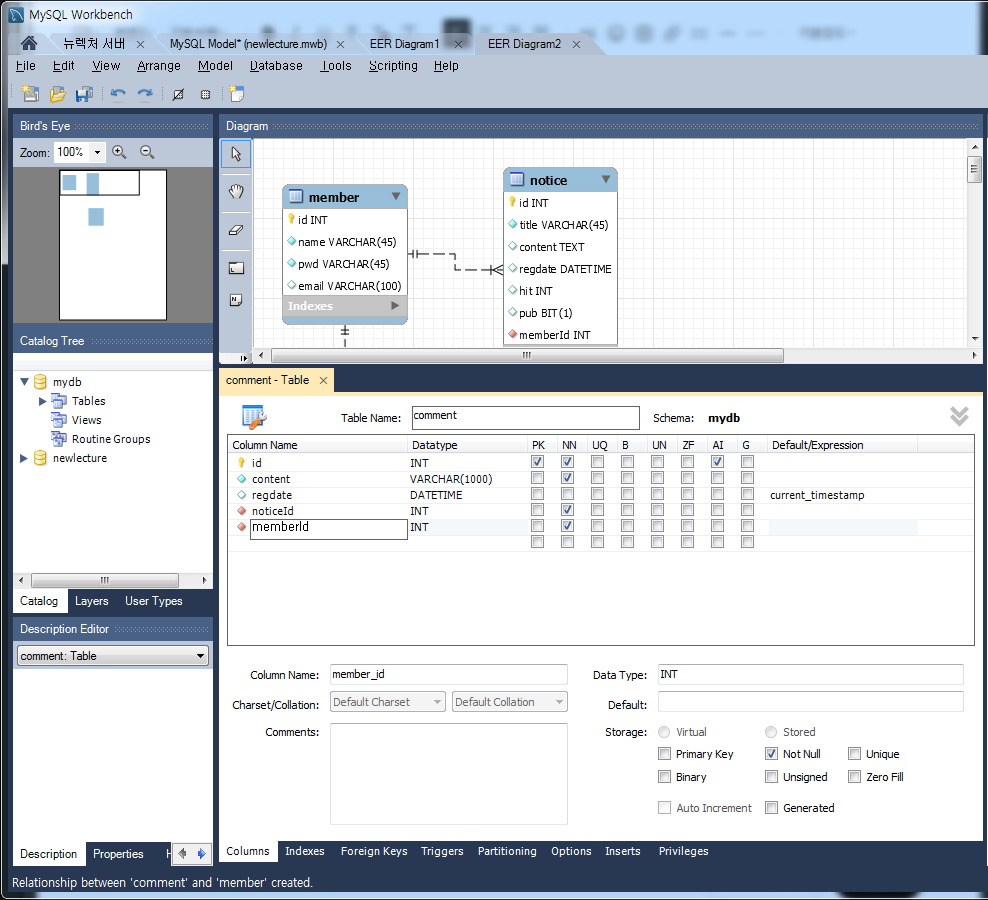Click the new EER diagram toolbar icon

tap(236, 94)
